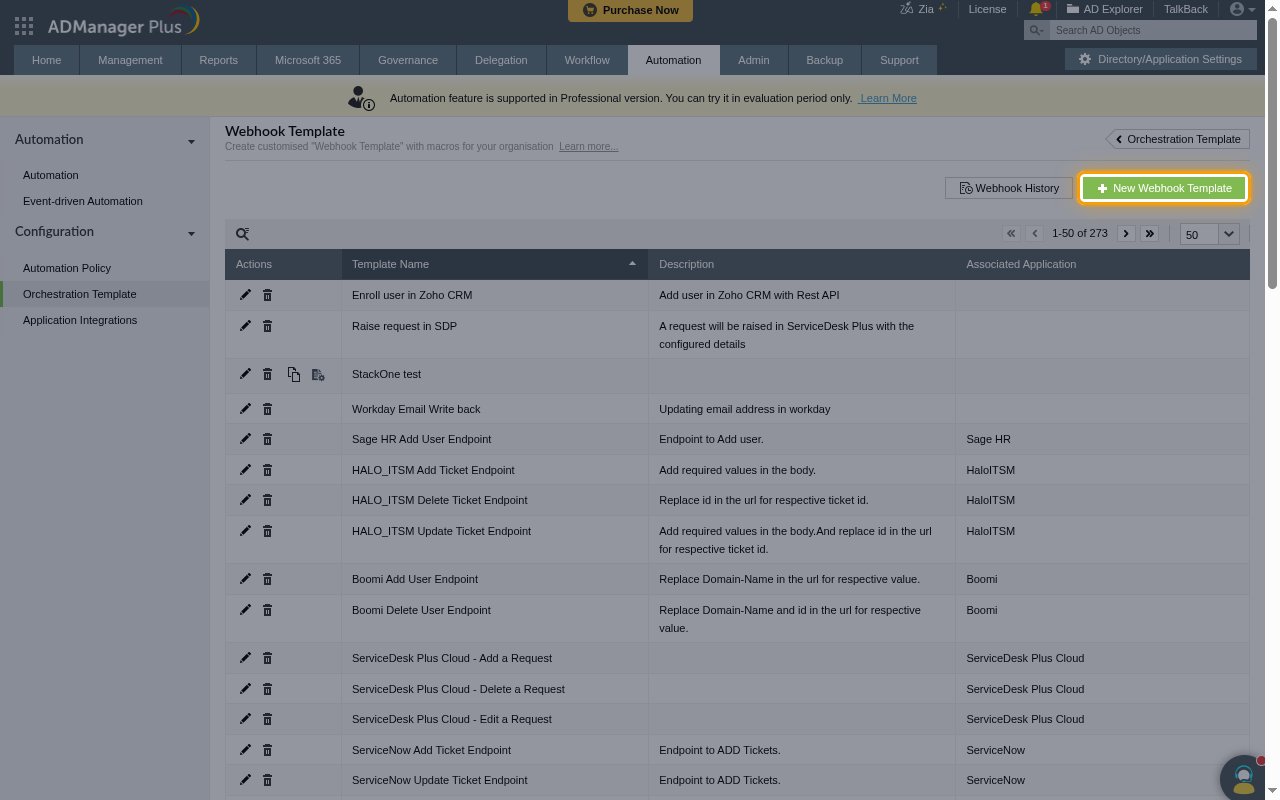Click the settings-page icon in StackOne test row
The height and width of the screenshot is (800, 1280).
(318, 374)
